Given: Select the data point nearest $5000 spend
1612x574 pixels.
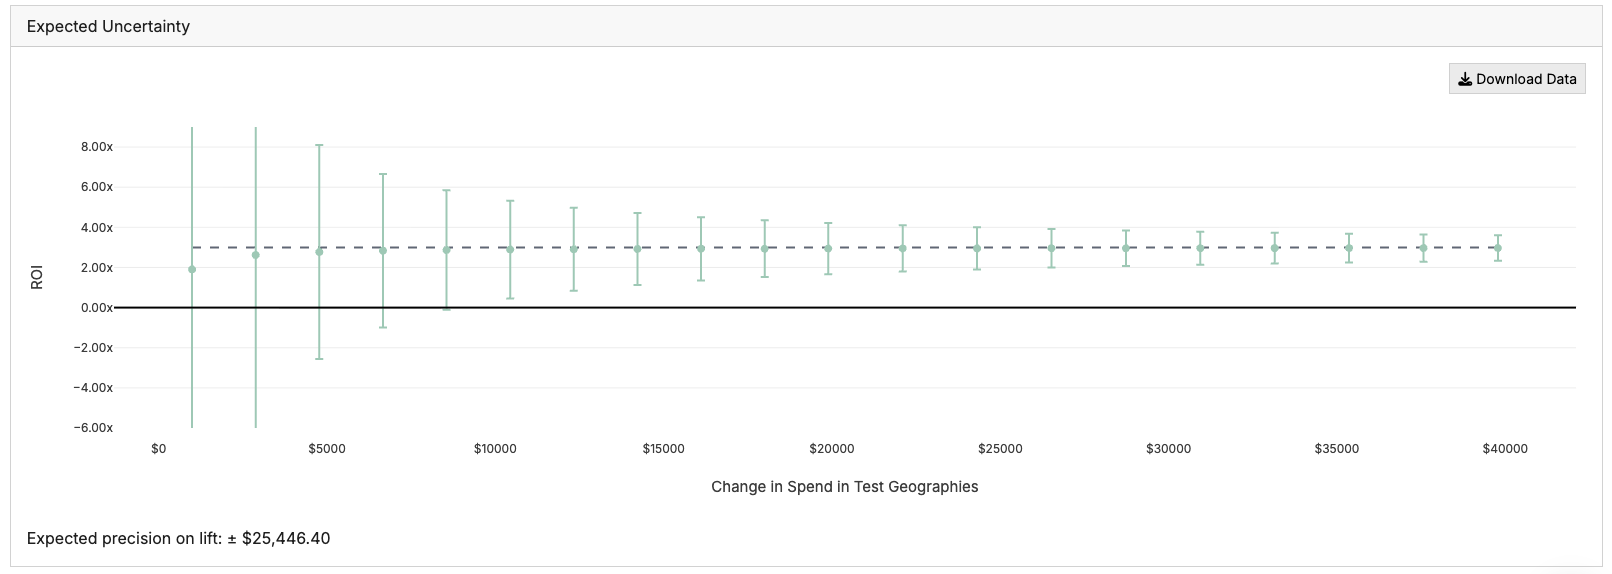Looking at the screenshot, I should coord(319,252).
